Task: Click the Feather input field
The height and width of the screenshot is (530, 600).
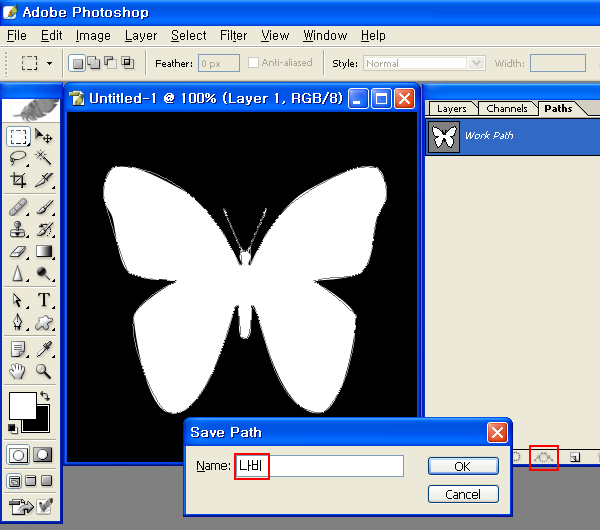Action: [219, 63]
